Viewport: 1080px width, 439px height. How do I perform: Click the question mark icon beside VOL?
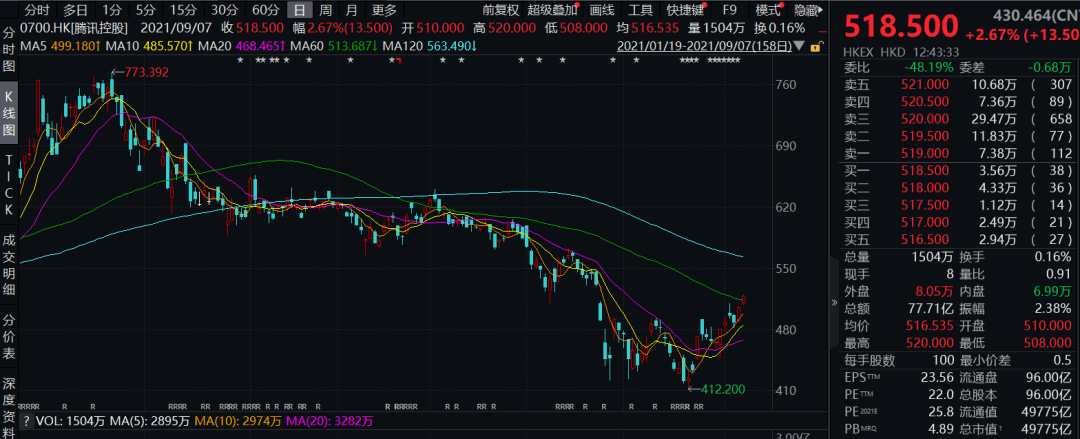click(26, 420)
